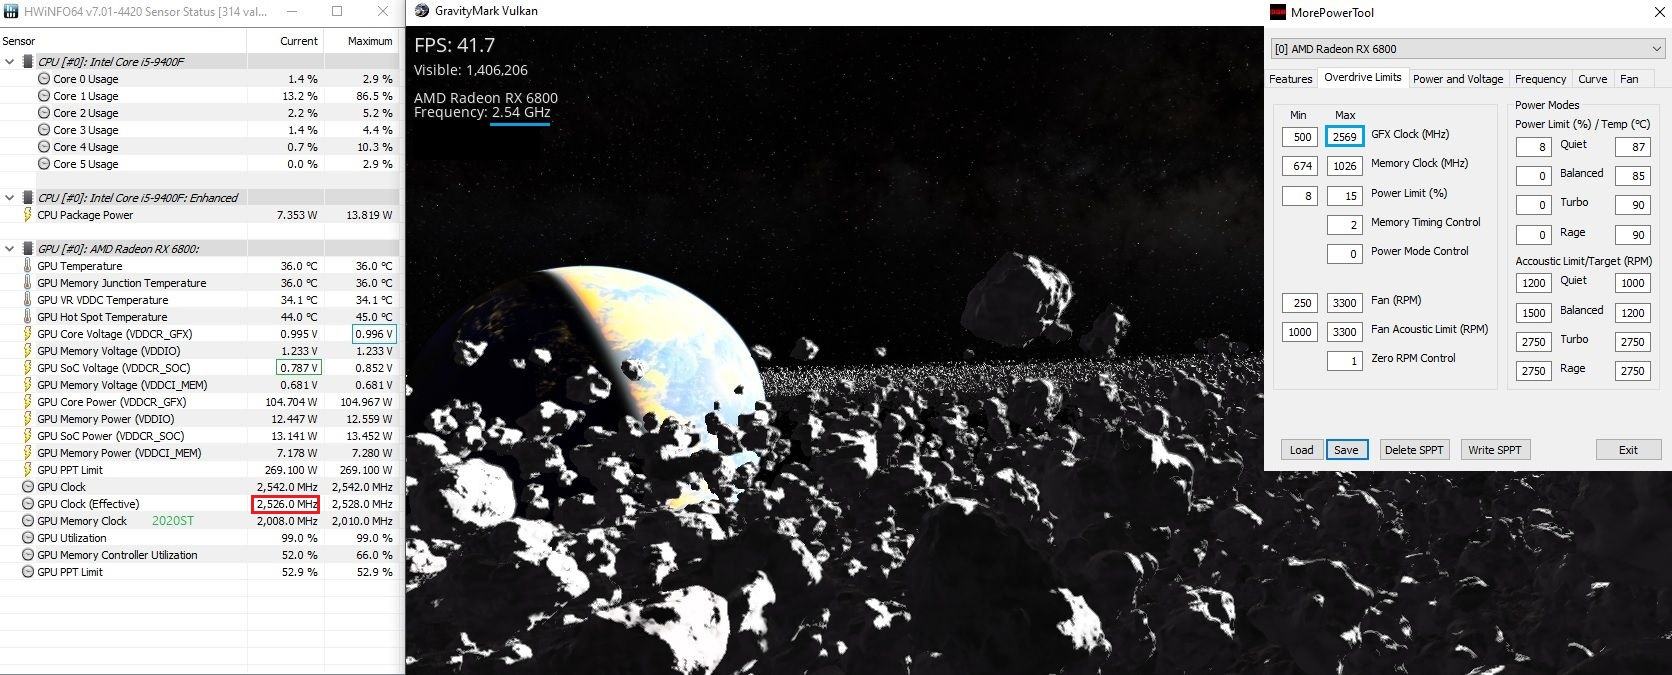Open the Power and Voltage tab
Image resolution: width=1672 pixels, height=675 pixels.
(1457, 79)
